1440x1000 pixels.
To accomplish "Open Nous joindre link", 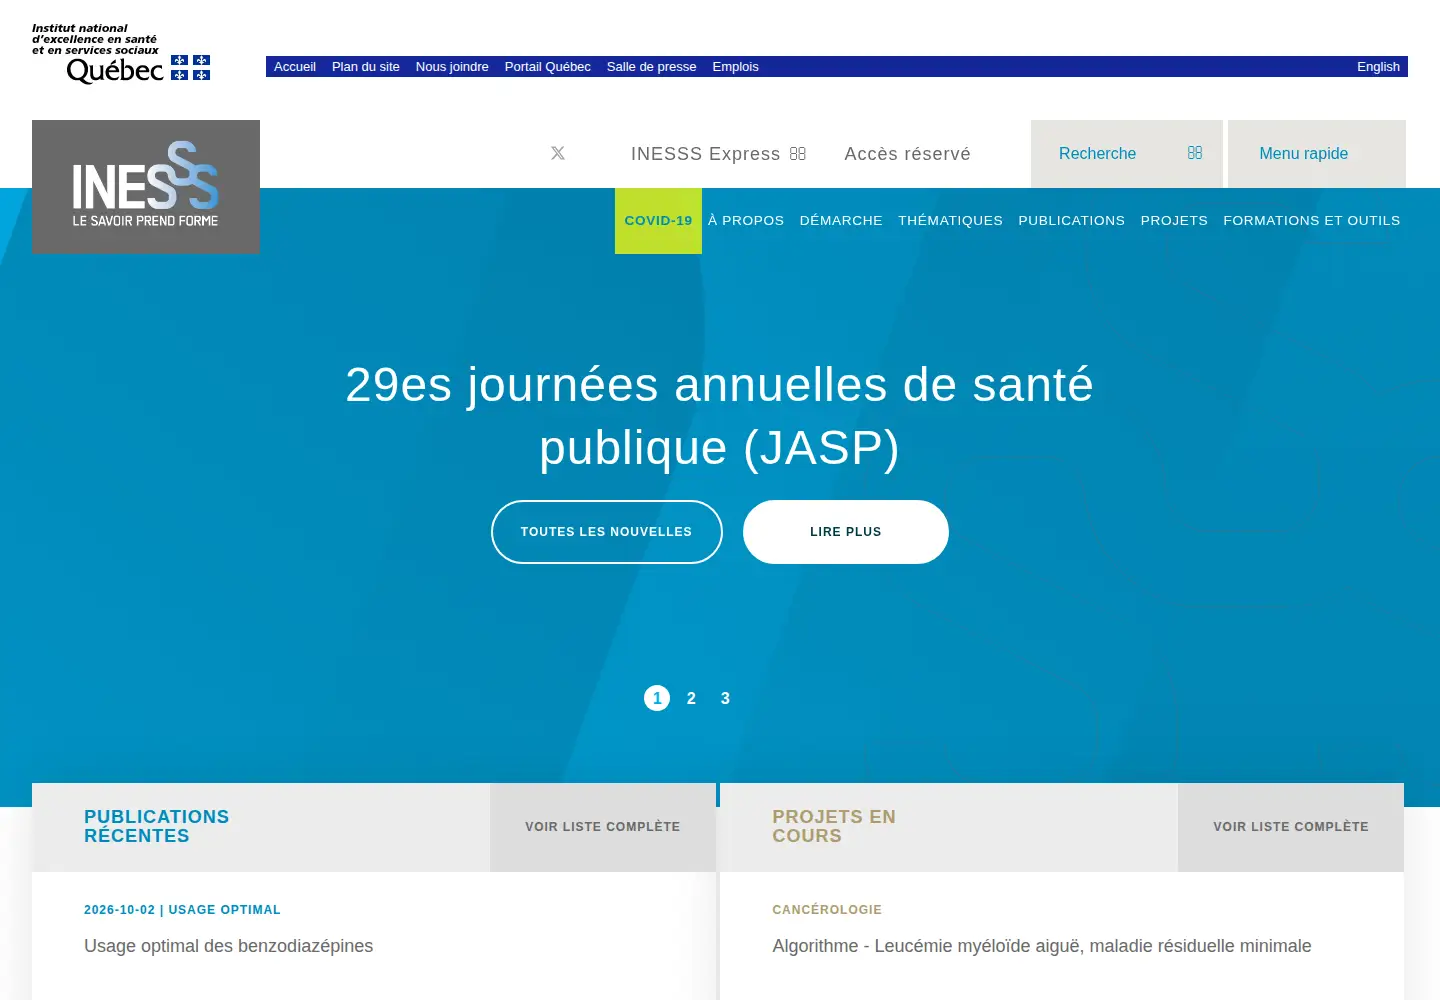I will coord(452,67).
